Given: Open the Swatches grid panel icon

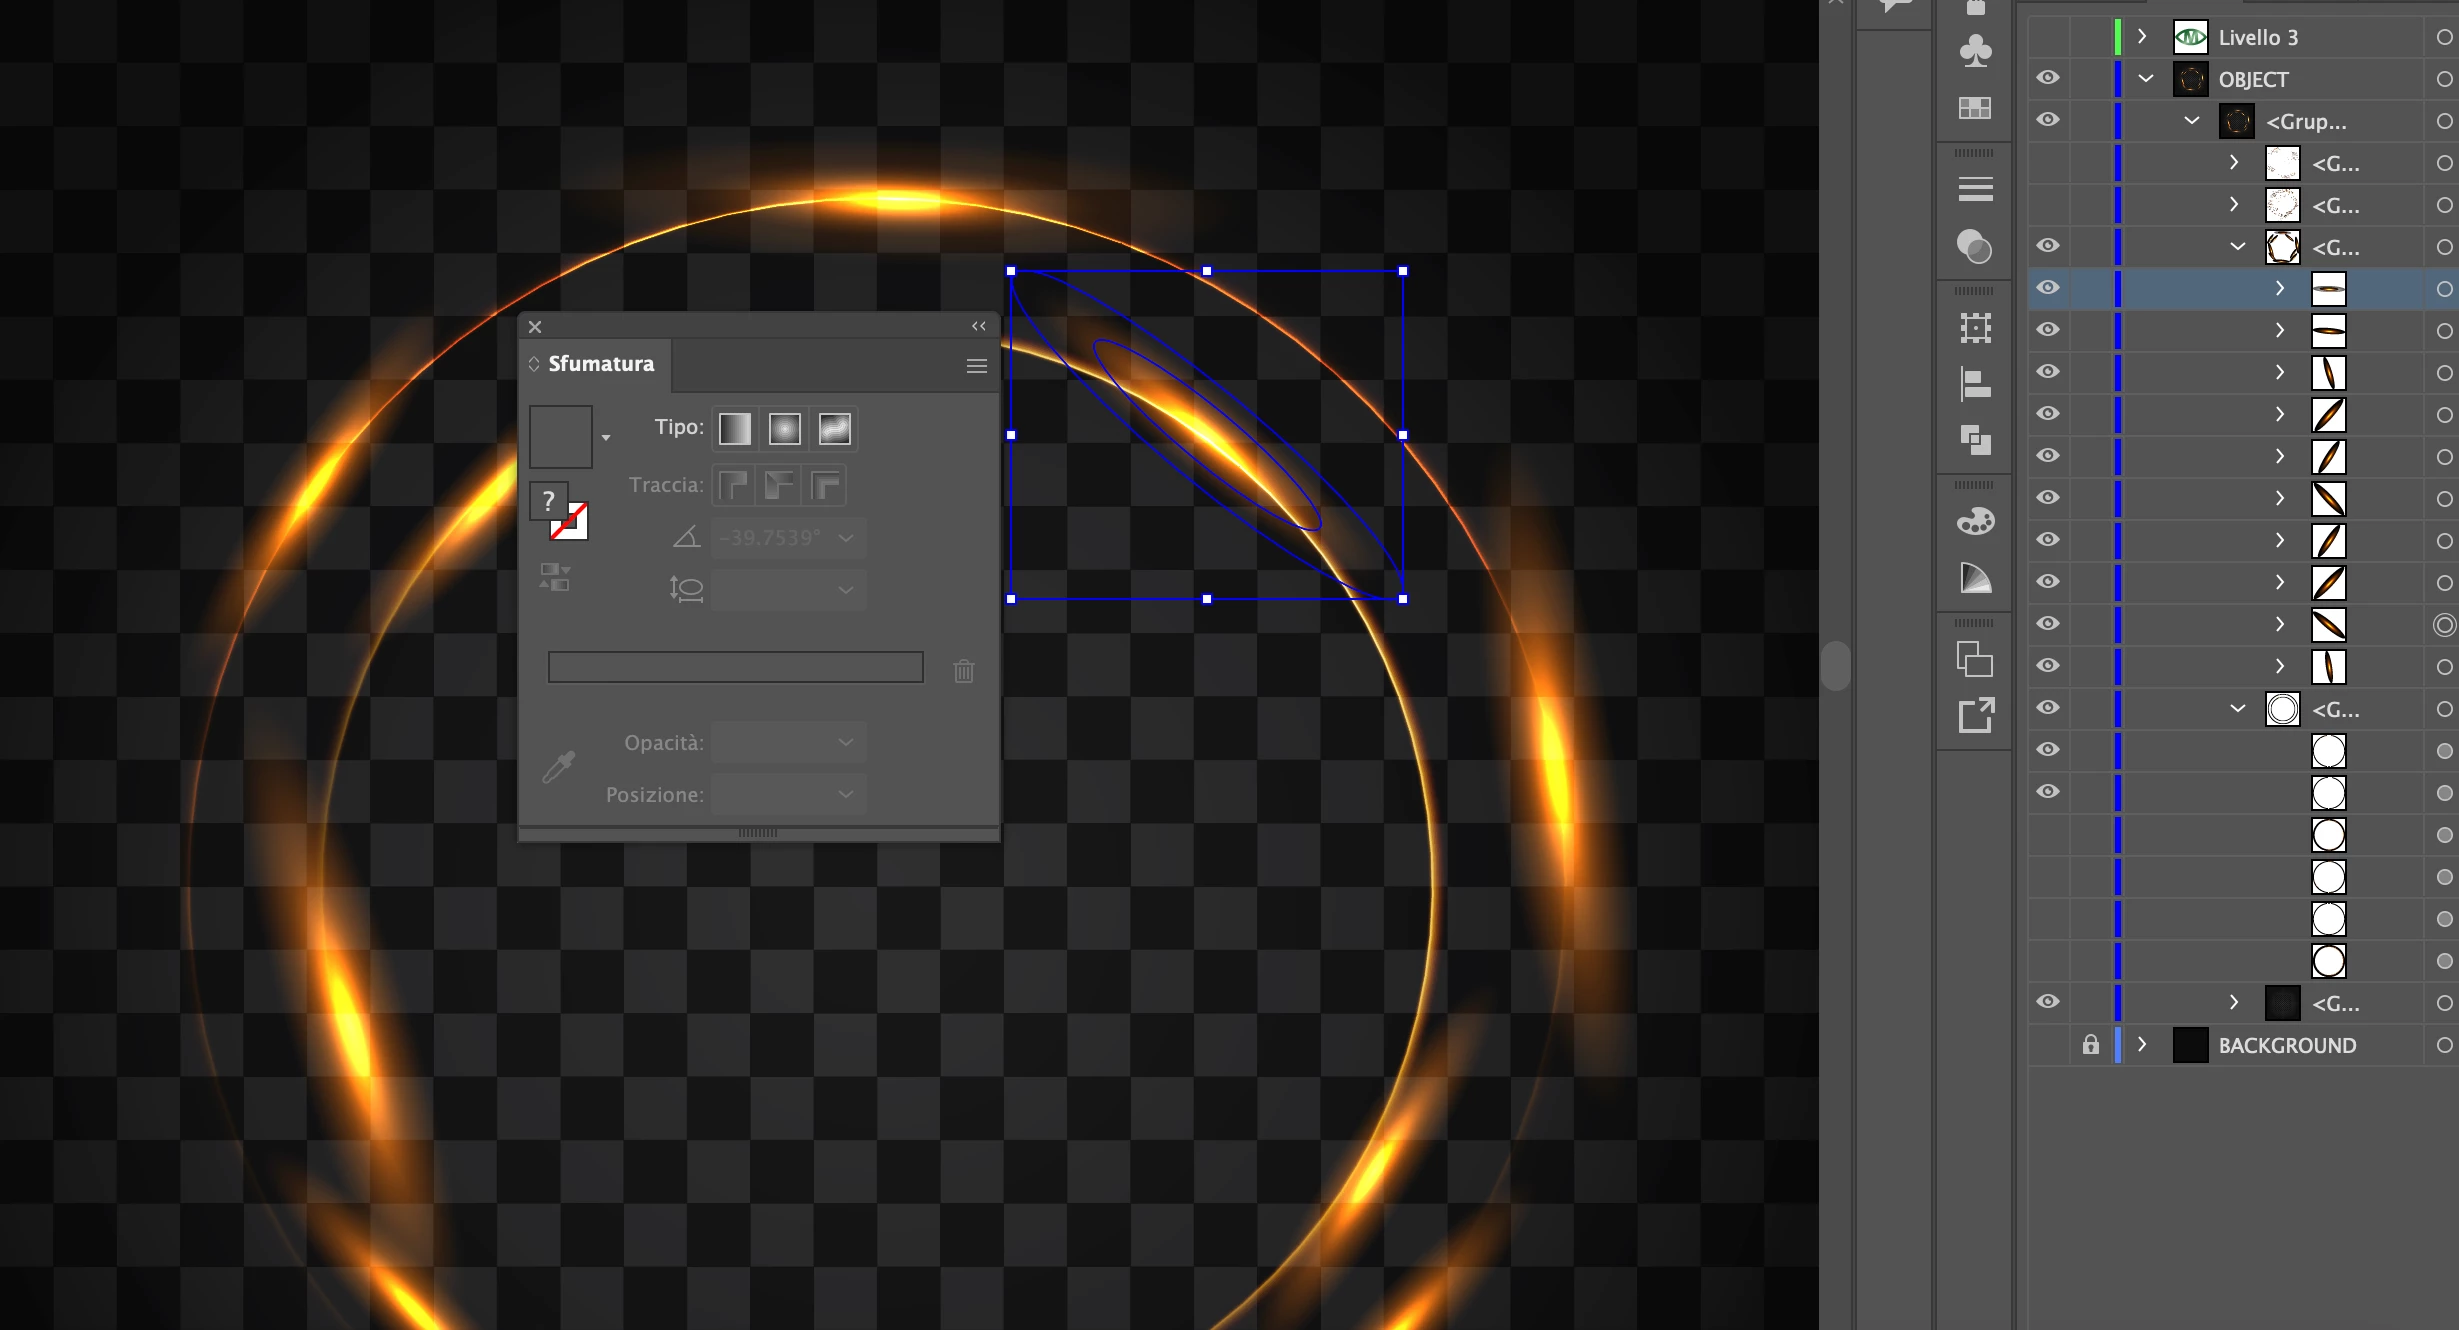Looking at the screenshot, I should pos(1975,107).
